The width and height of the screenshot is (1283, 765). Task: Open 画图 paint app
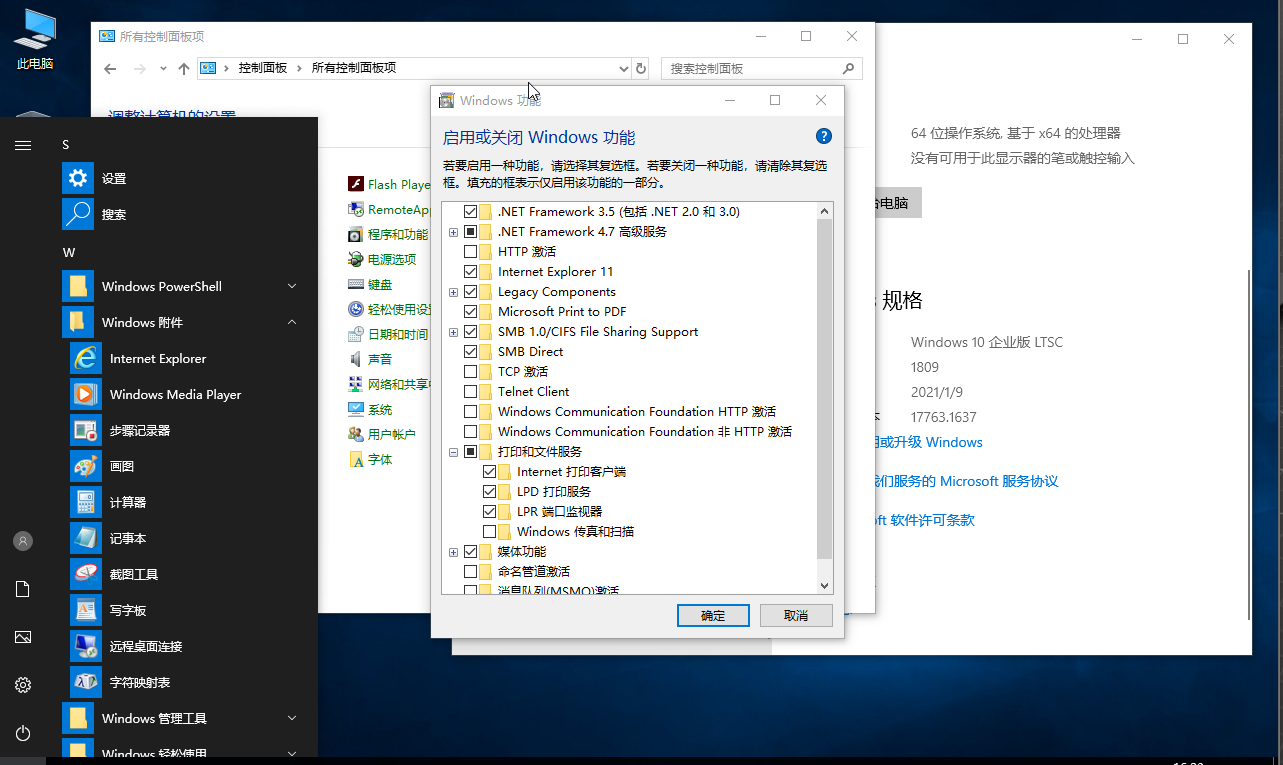[86, 466]
